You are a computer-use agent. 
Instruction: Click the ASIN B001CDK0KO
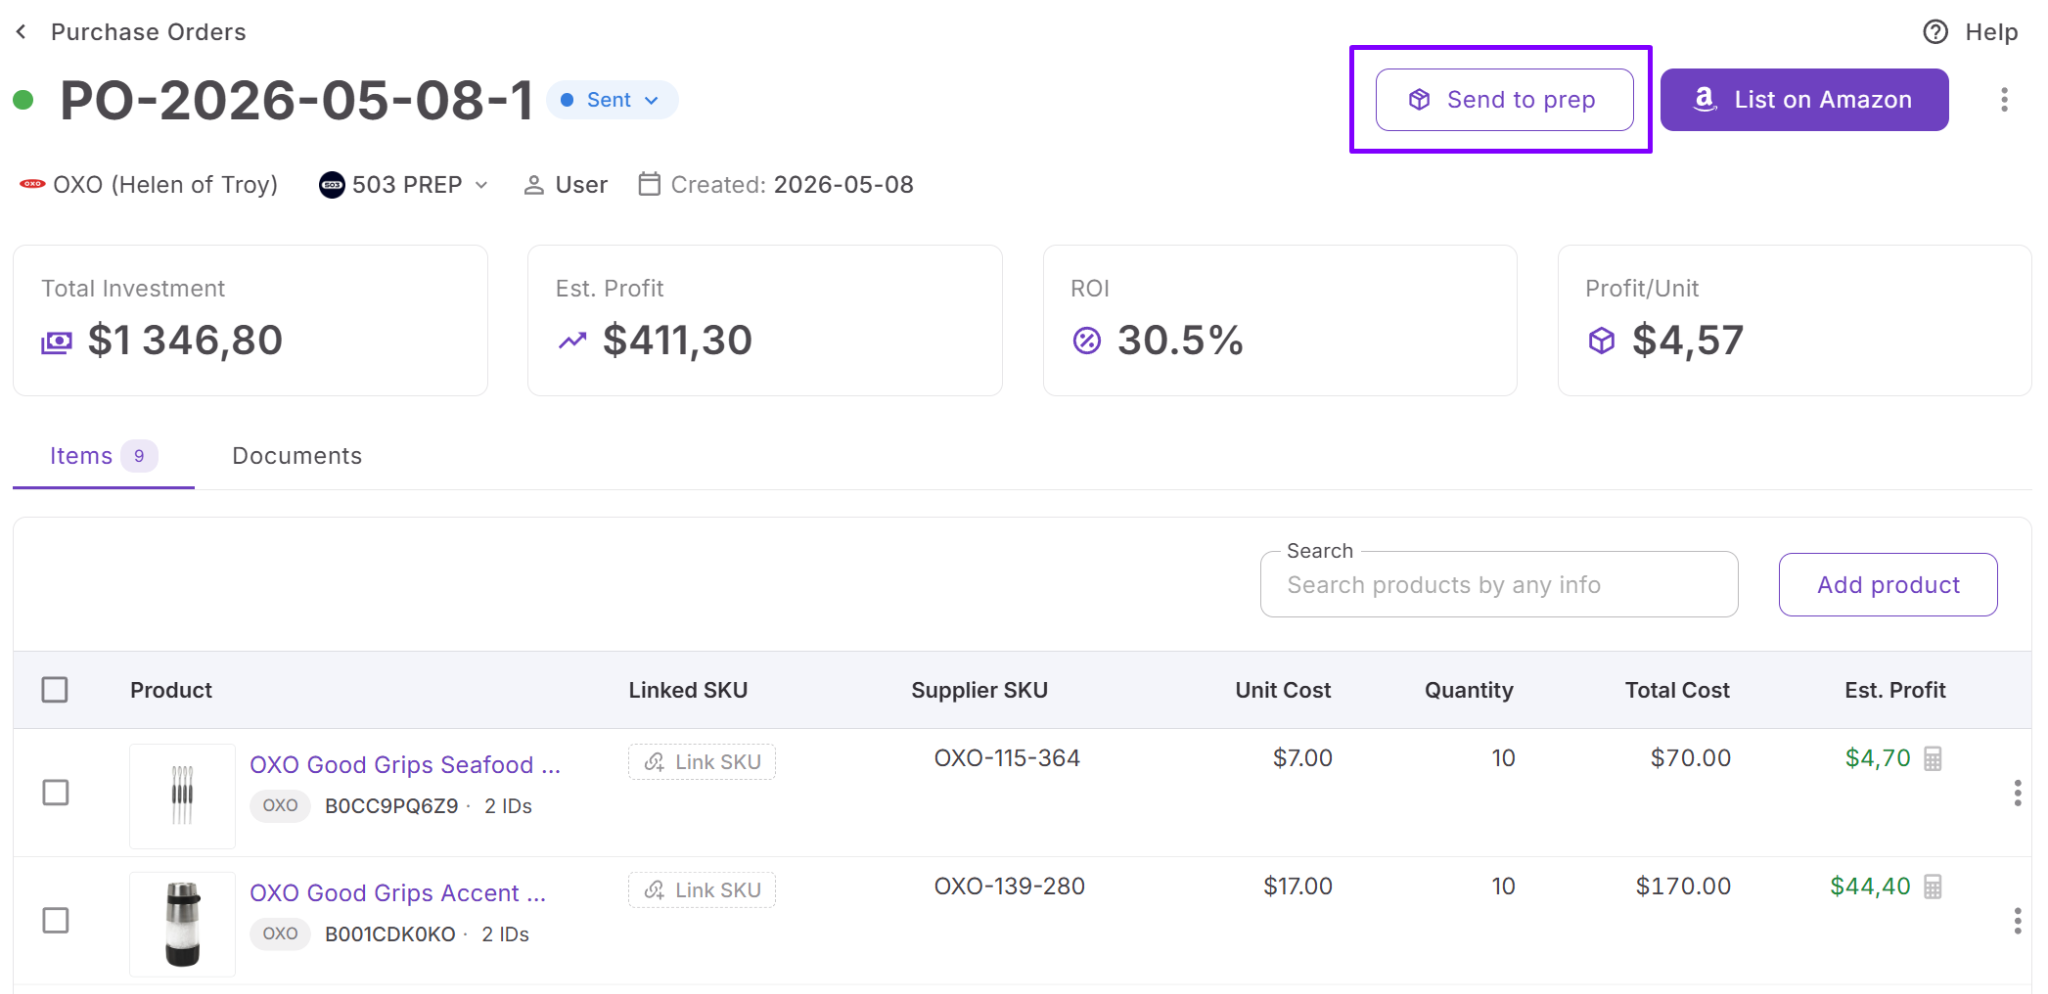coord(390,934)
